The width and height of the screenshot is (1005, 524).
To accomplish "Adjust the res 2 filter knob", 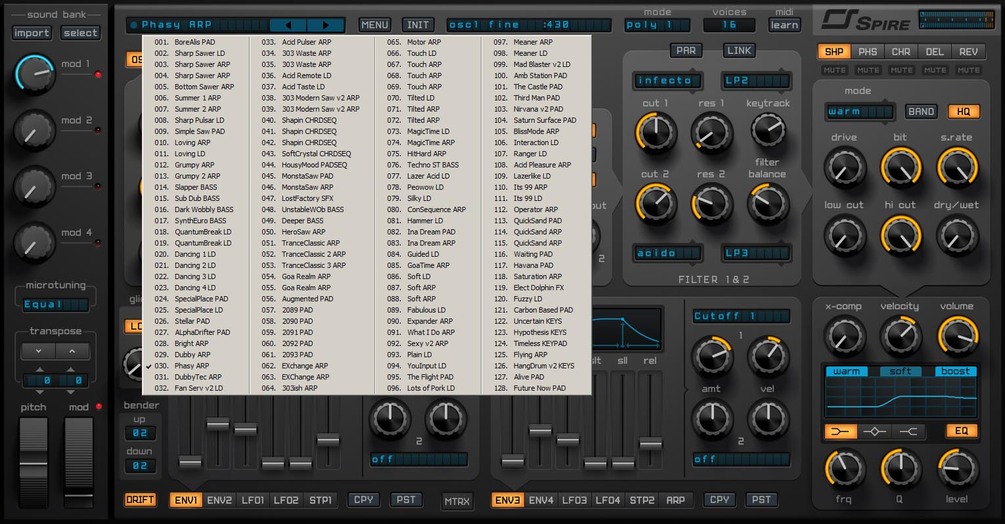I will coord(711,204).
